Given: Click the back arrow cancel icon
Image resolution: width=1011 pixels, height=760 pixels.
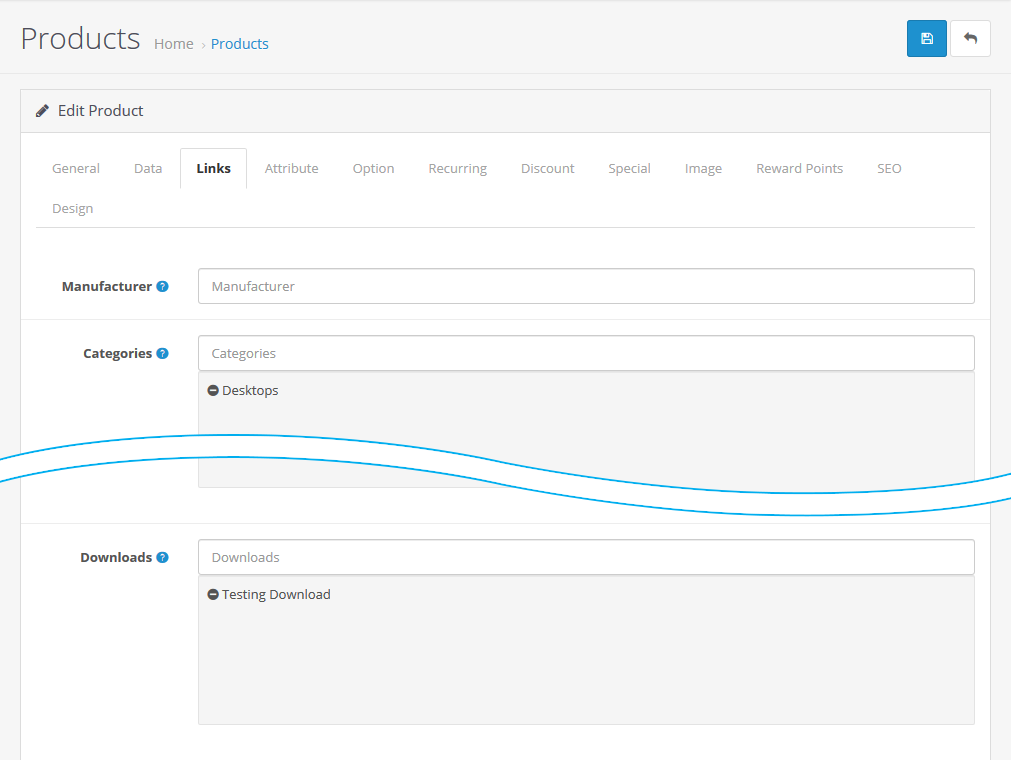Looking at the screenshot, I should tap(970, 39).
